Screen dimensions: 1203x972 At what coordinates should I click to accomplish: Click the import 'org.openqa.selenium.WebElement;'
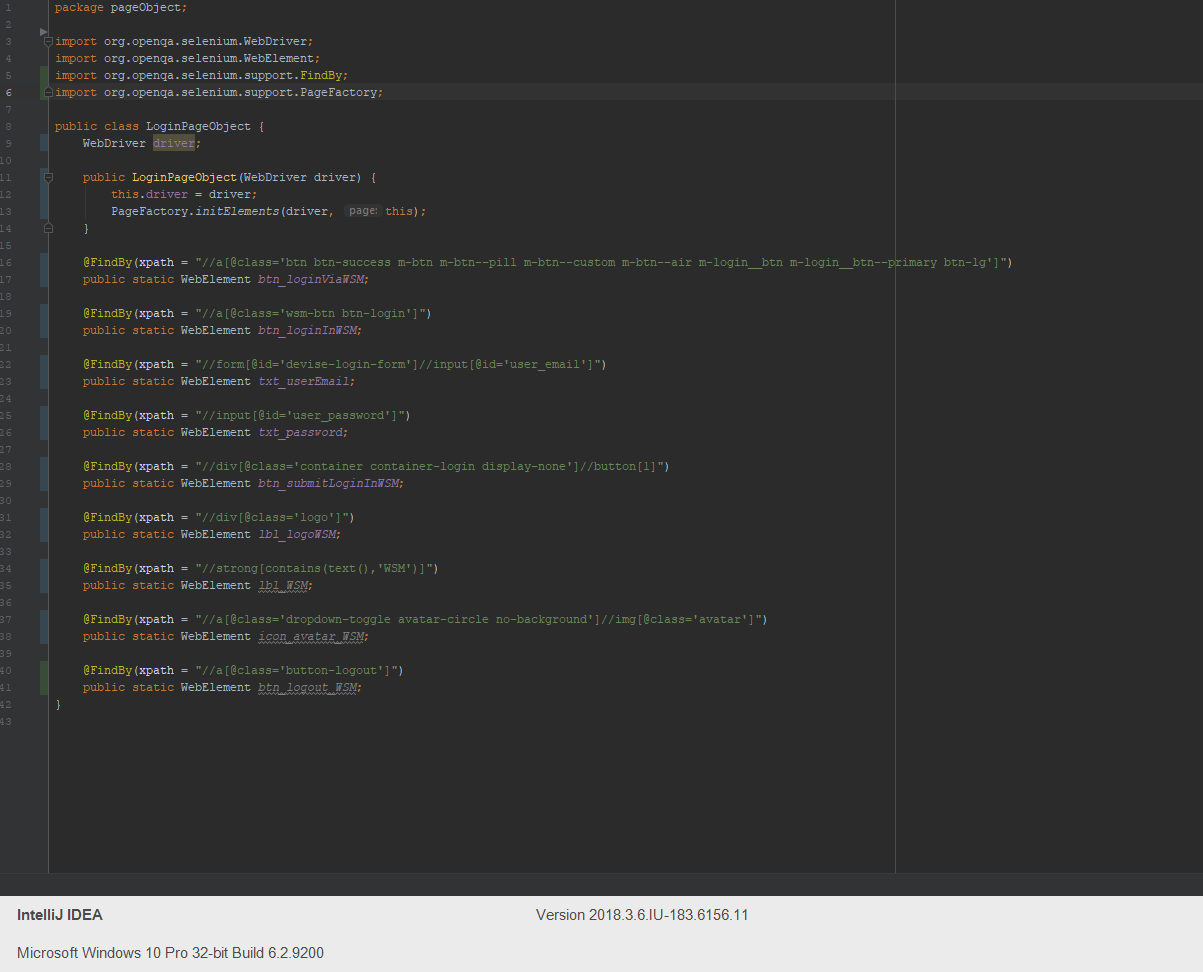pos(212,58)
